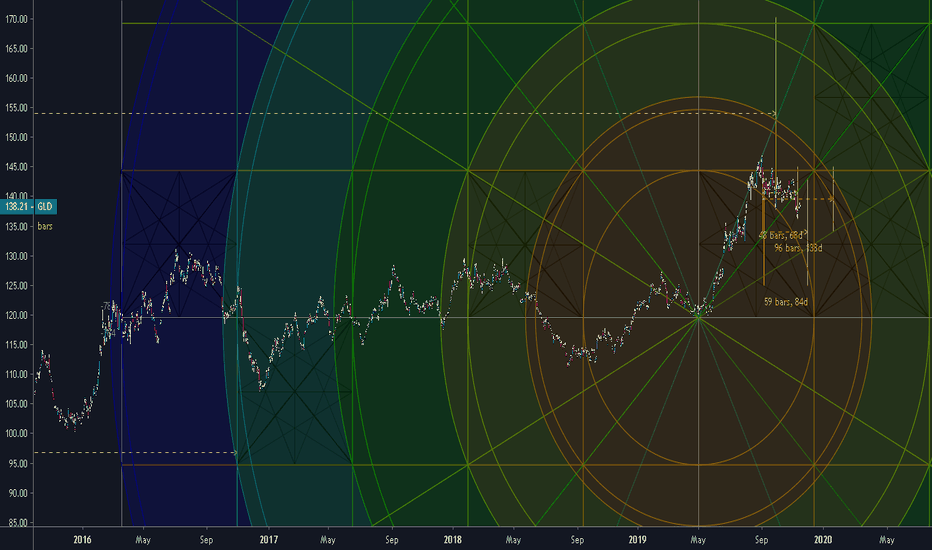The height and width of the screenshot is (550, 932).
Task: Click the 110.00 price axis label
Action: 17,375
